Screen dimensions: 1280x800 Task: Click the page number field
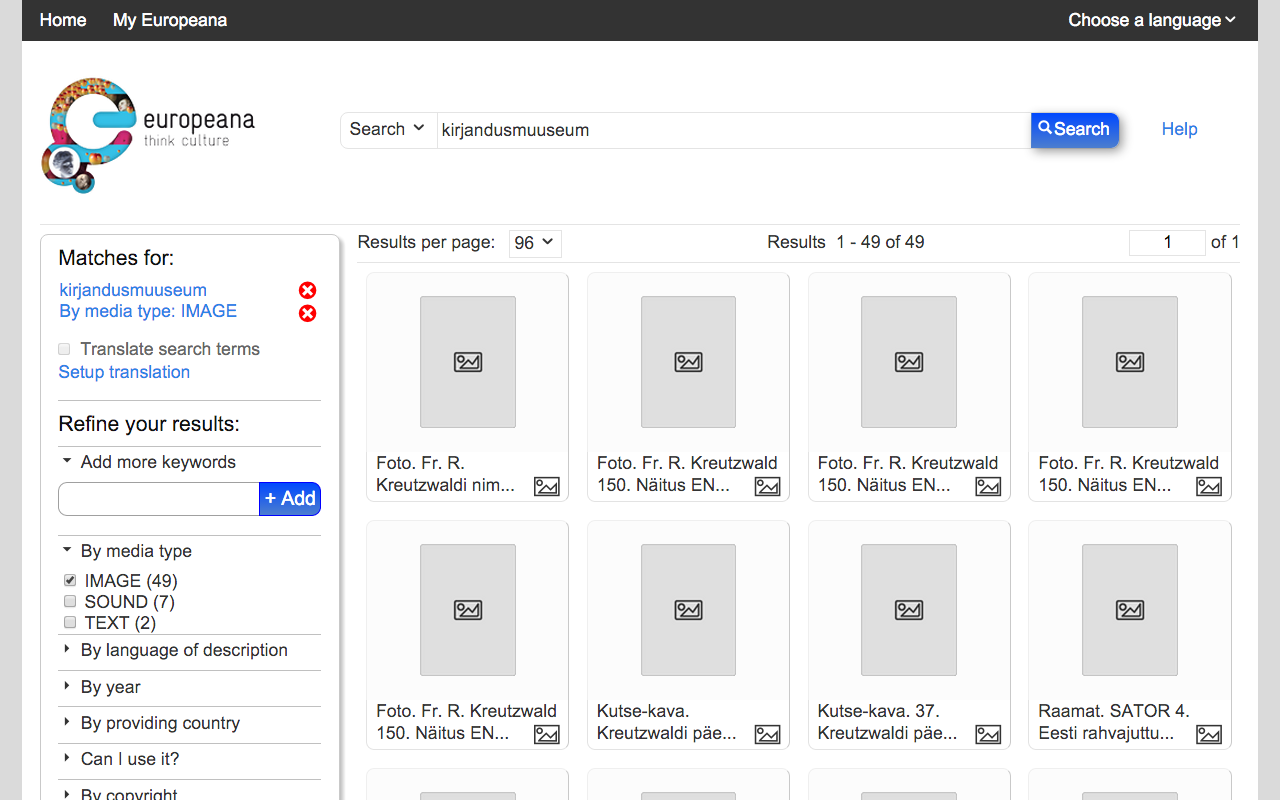point(1167,242)
